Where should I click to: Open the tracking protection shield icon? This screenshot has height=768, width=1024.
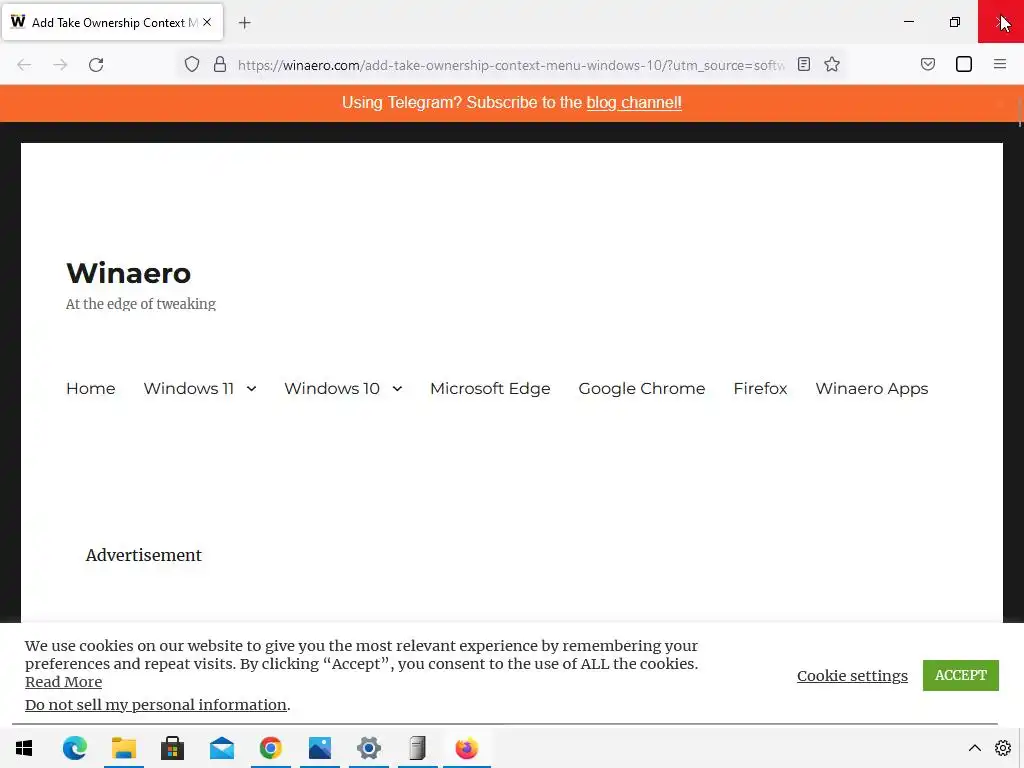pyautogui.click(x=191, y=65)
